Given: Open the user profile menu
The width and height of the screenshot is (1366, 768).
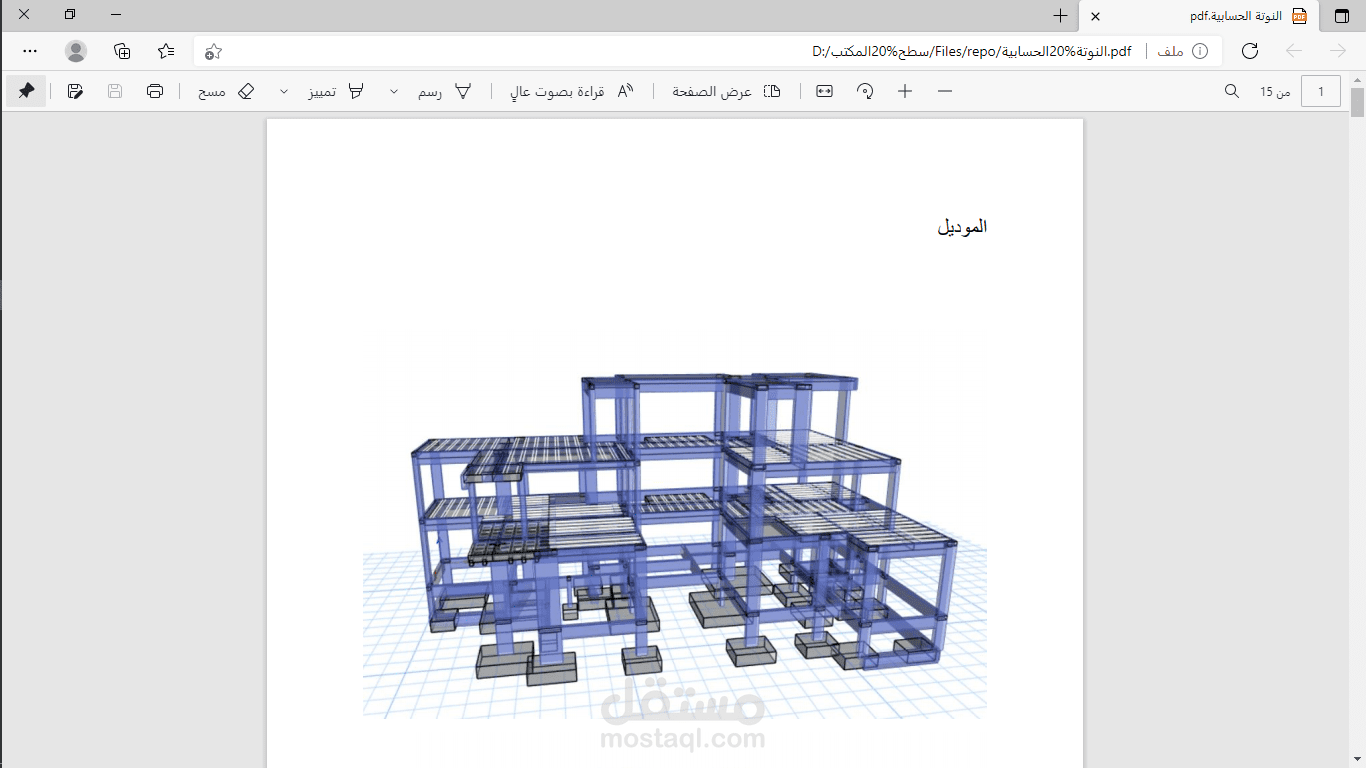Looking at the screenshot, I should (x=76, y=51).
